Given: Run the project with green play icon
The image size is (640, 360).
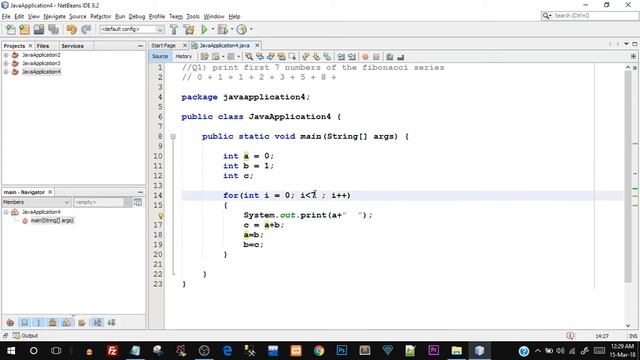Looking at the screenshot, I should pos(204,29).
